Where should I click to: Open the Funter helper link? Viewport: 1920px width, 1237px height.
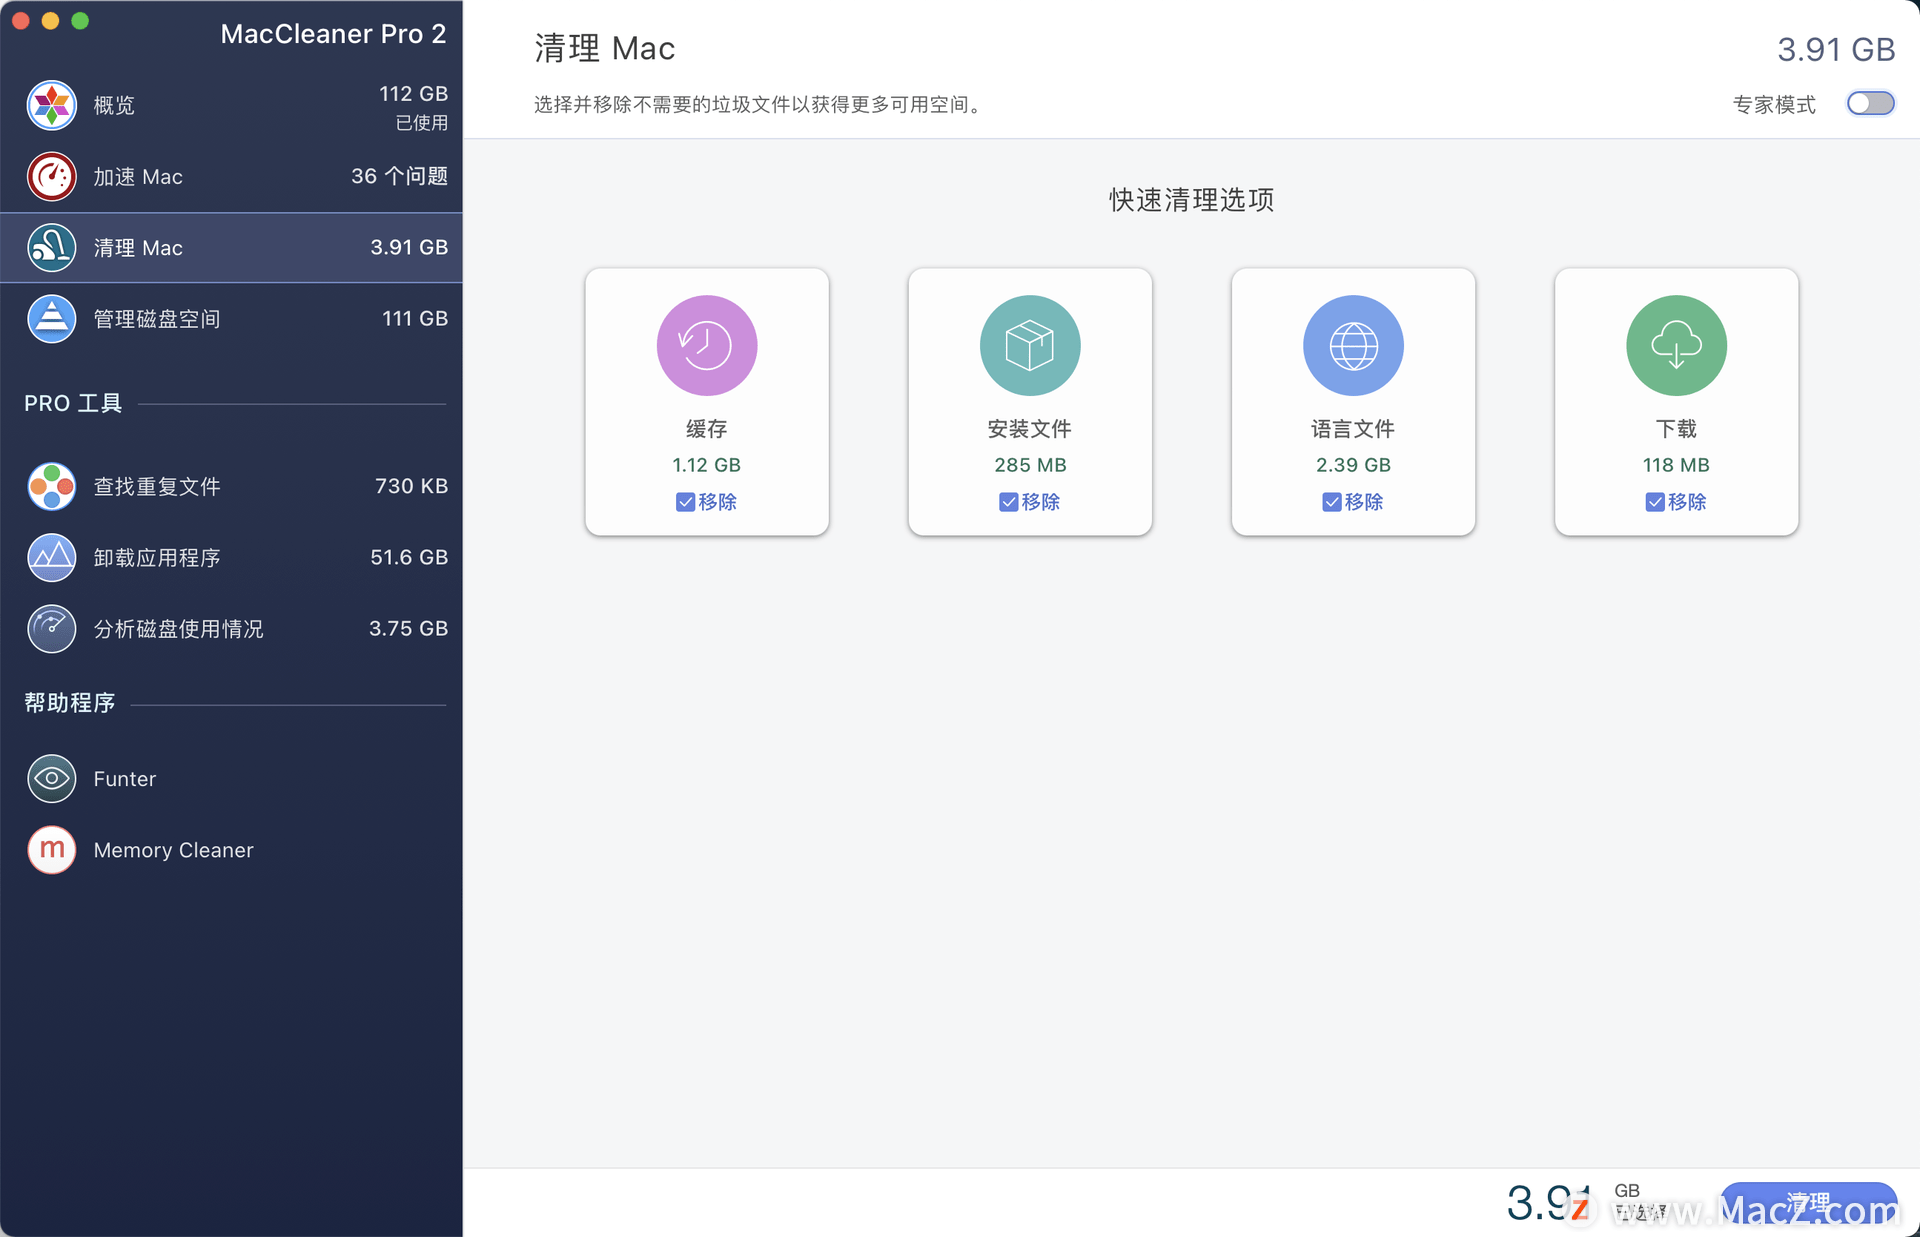tap(125, 779)
